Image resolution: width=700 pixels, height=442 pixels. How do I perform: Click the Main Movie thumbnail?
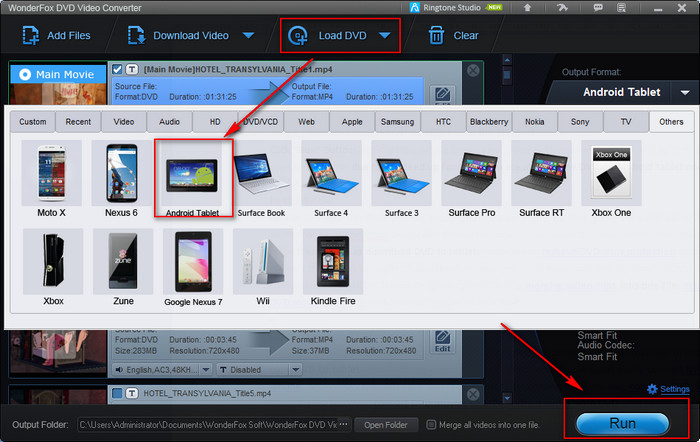58,85
